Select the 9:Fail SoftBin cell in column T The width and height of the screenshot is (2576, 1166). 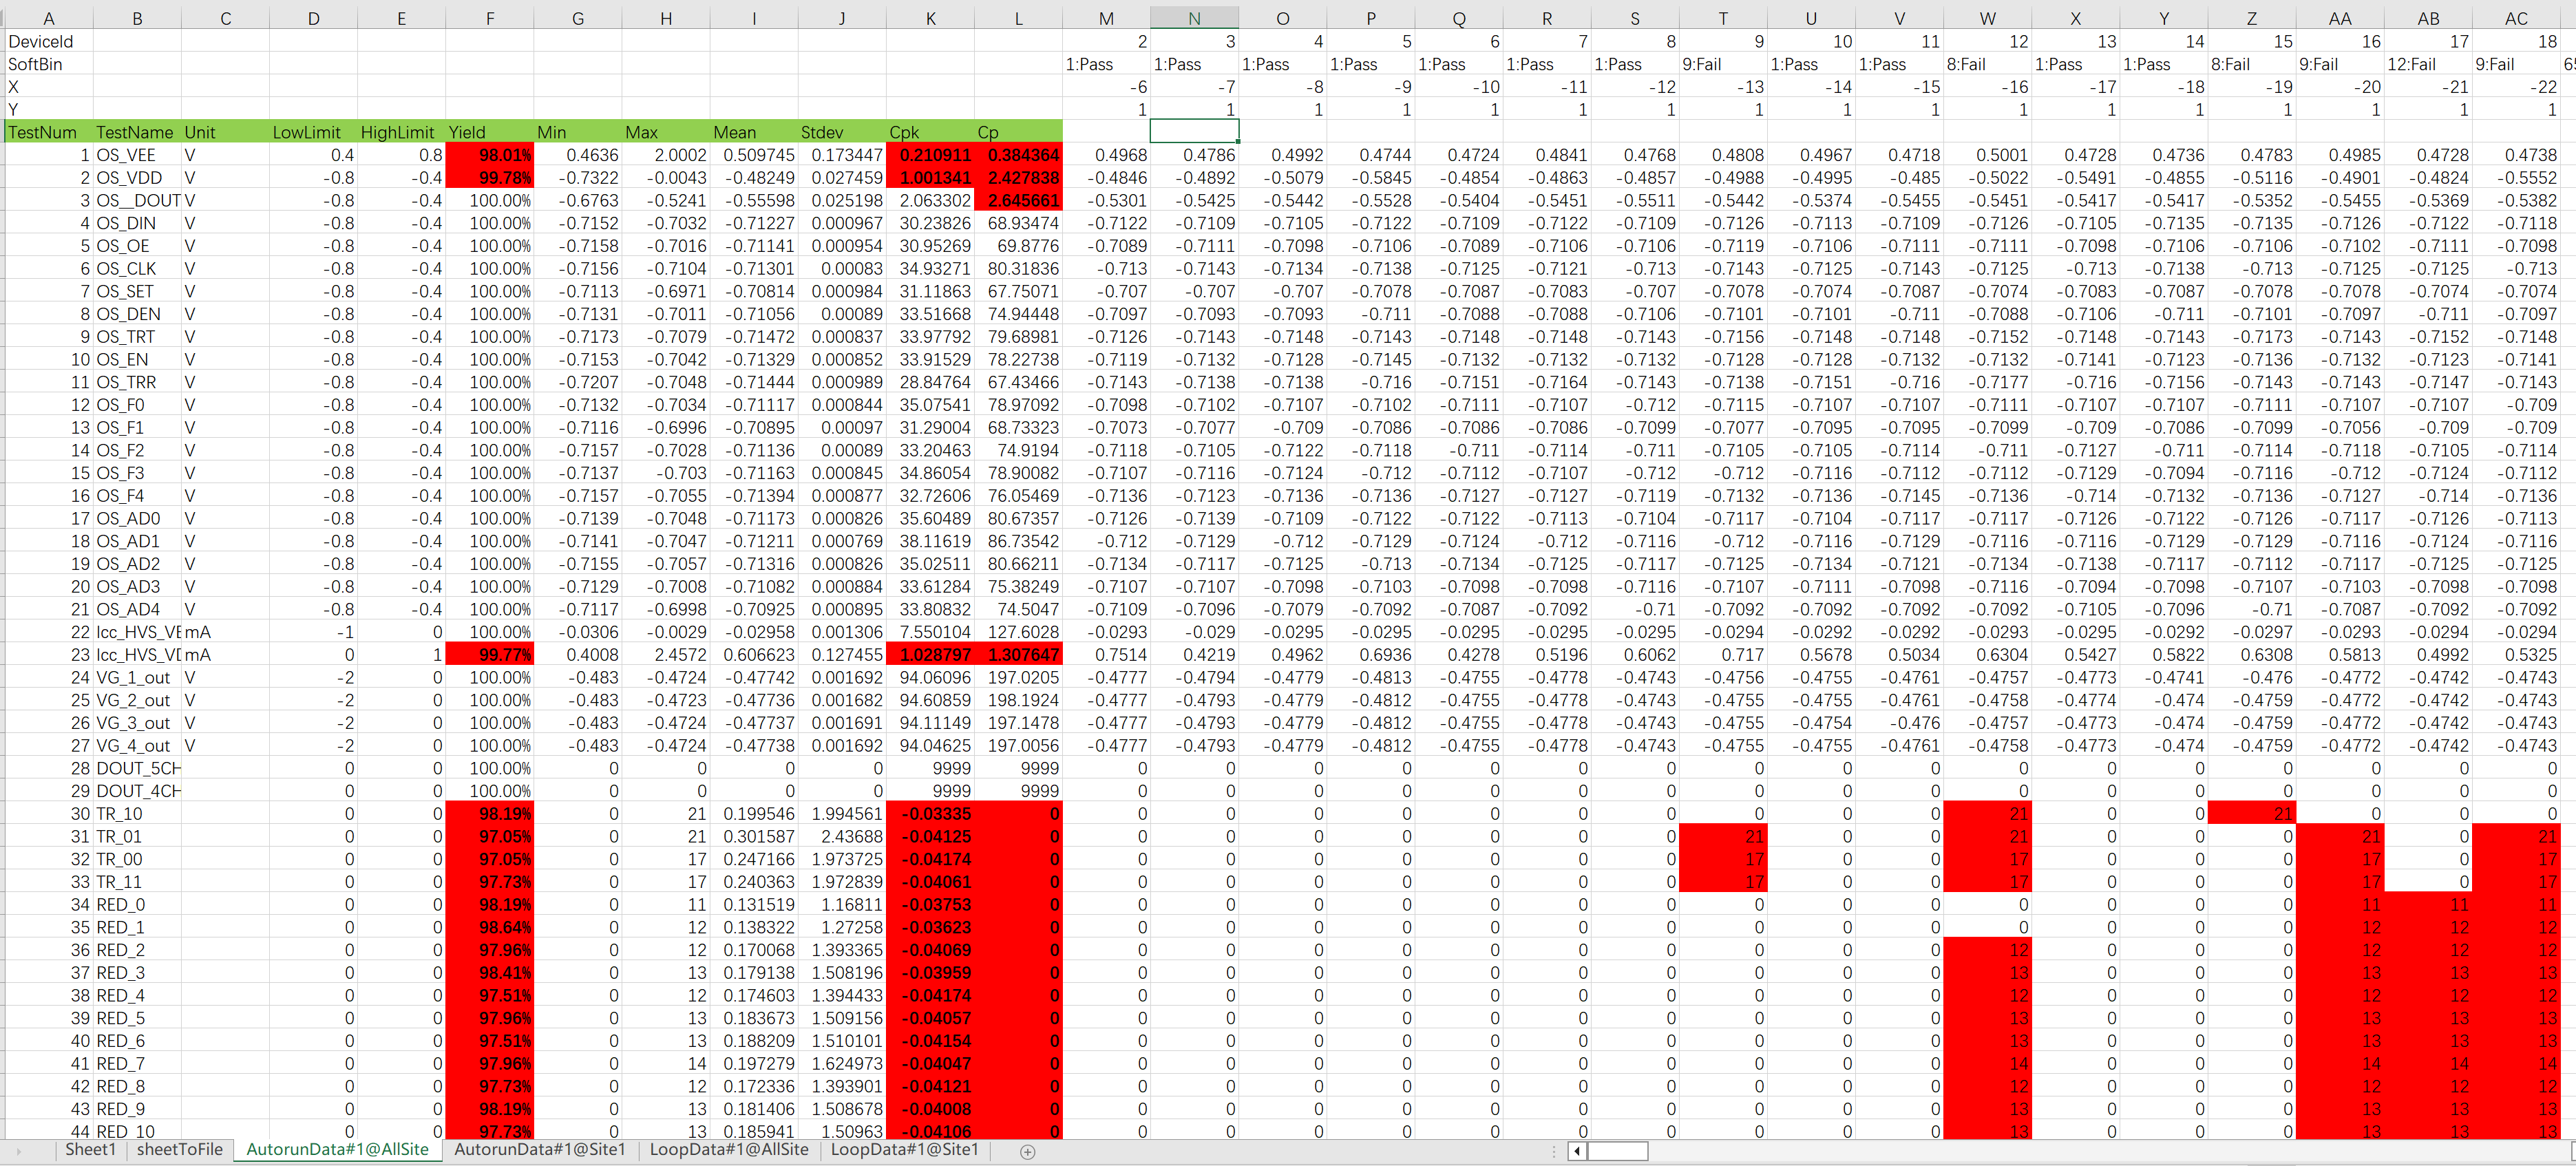(x=1723, y=64)
